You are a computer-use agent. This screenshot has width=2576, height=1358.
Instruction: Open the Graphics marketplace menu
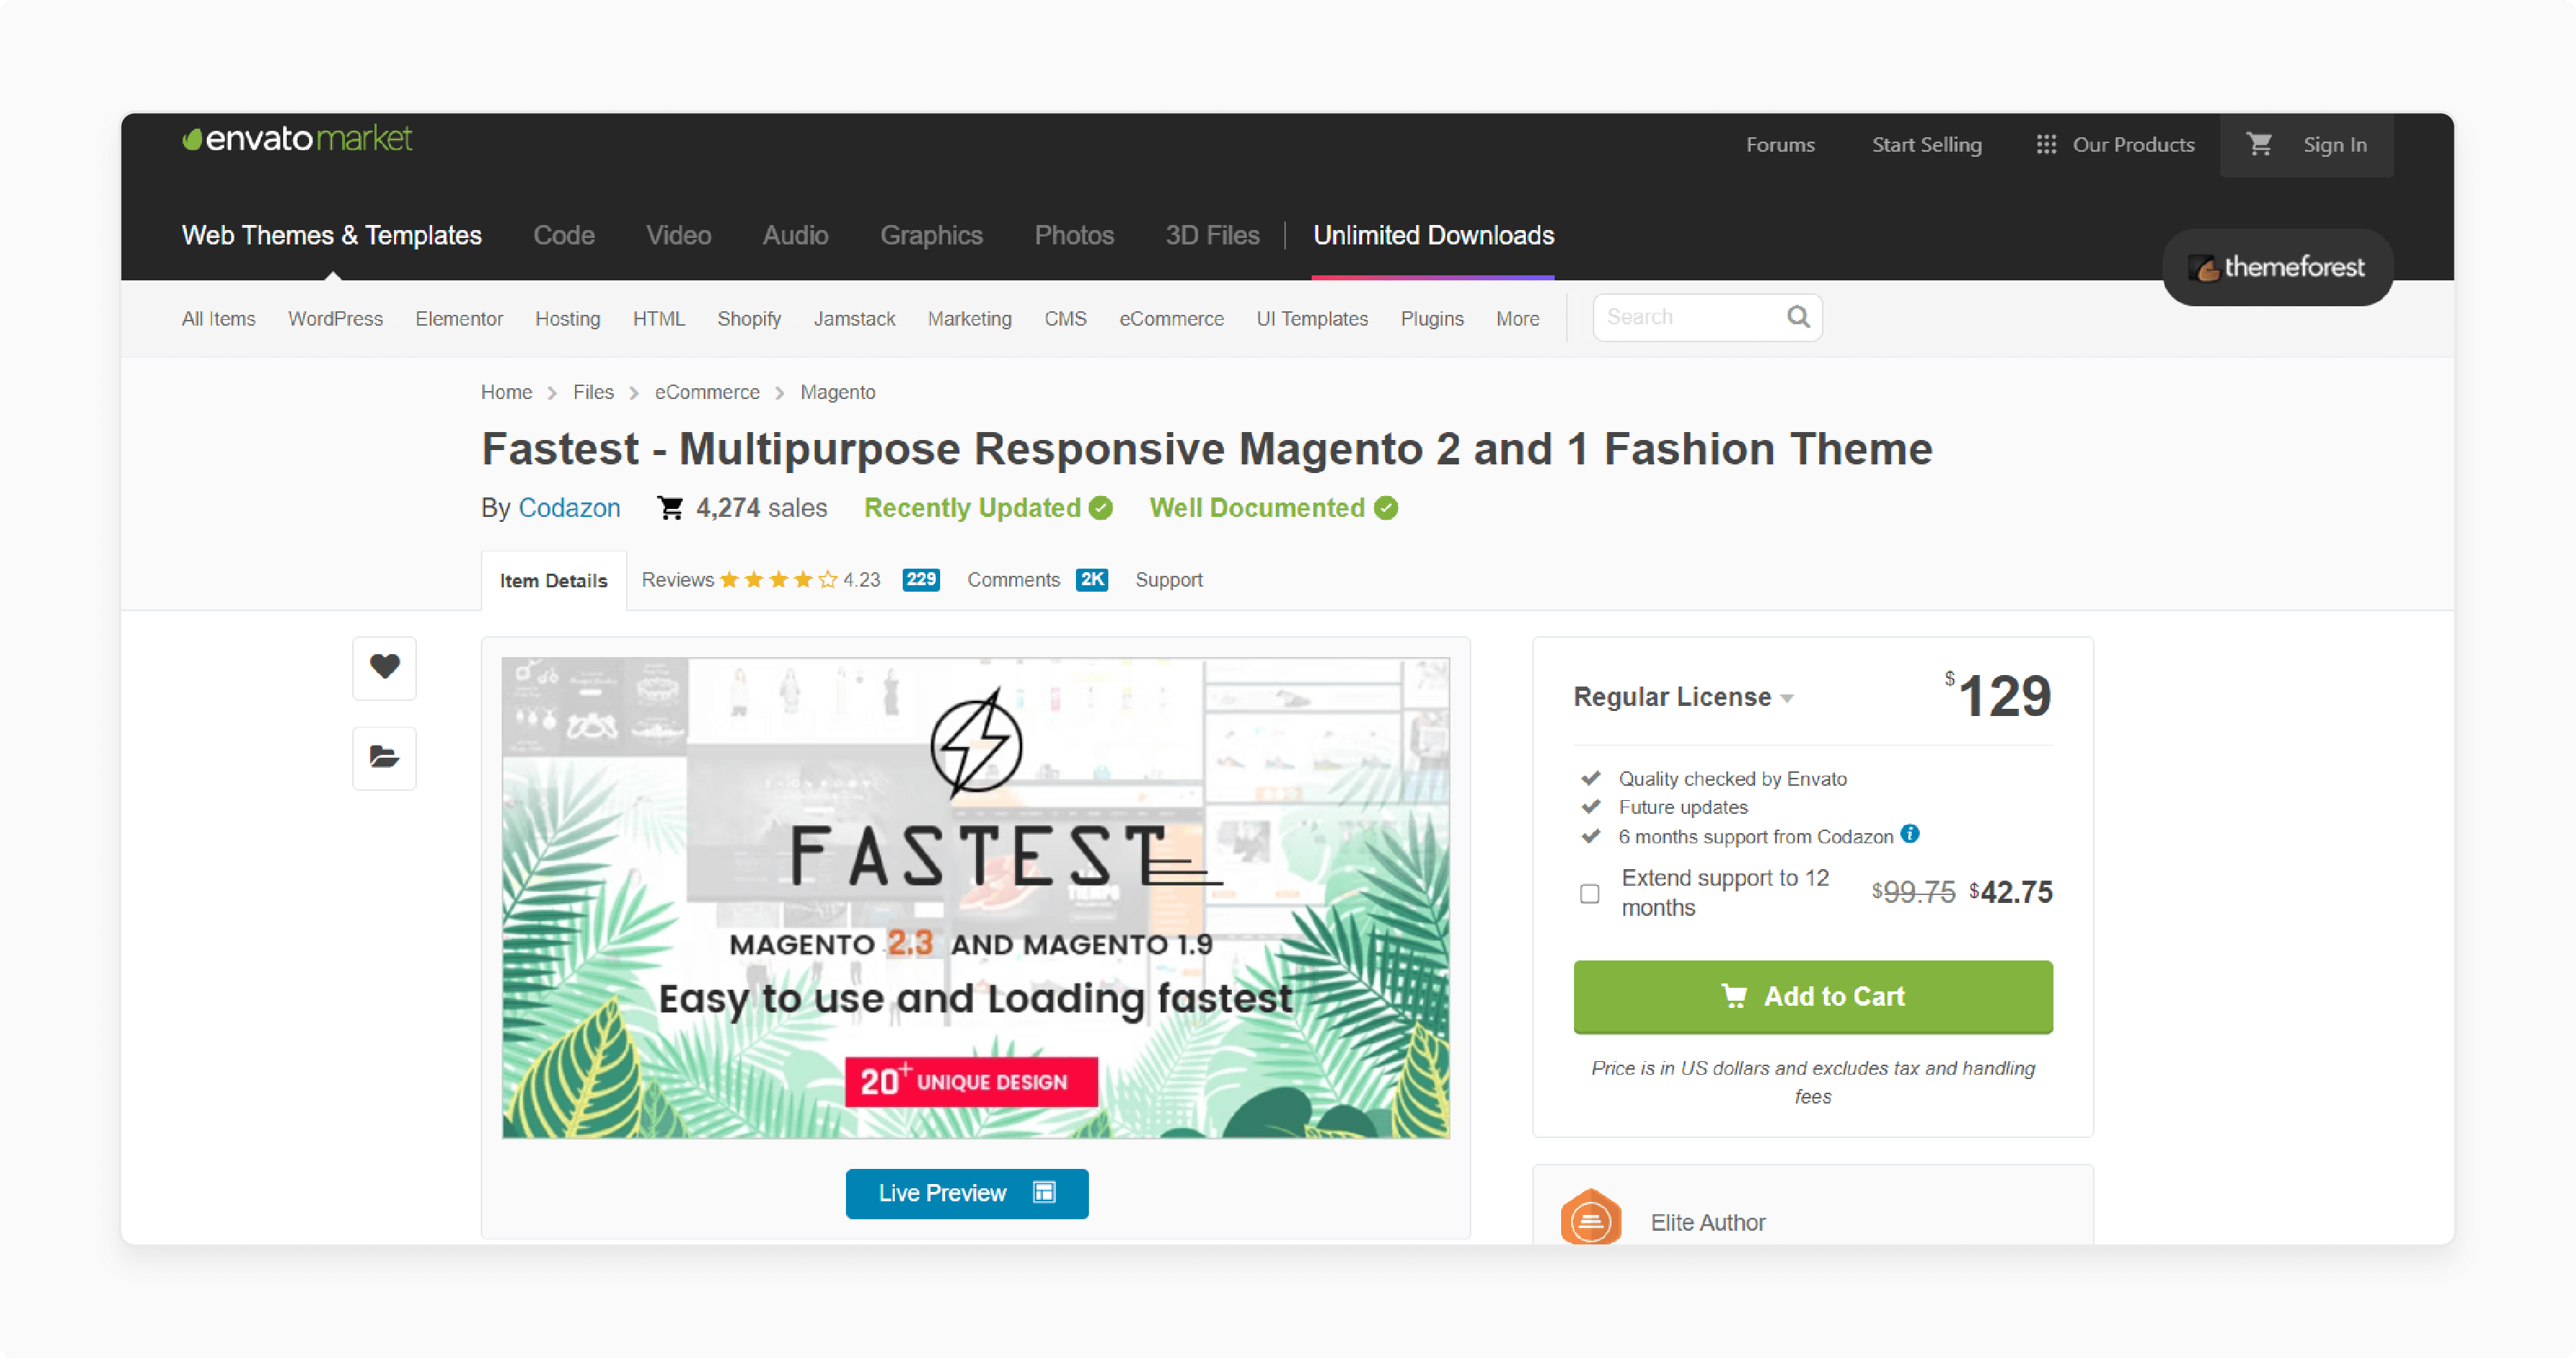931,236
